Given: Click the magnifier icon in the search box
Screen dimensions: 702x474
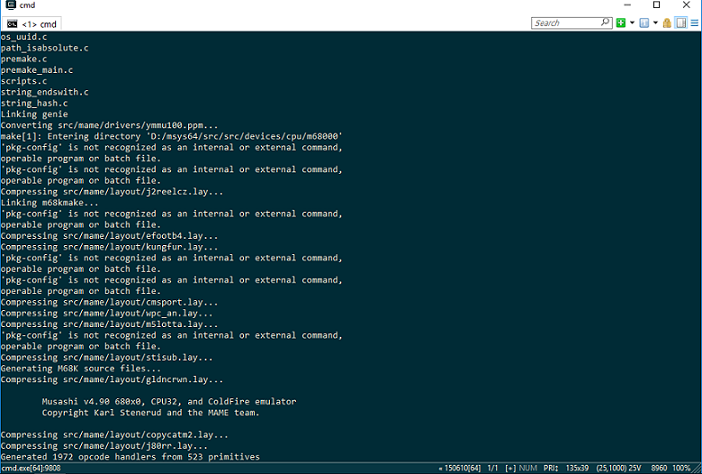Looking at the screenshot, I should click(607, 22).
